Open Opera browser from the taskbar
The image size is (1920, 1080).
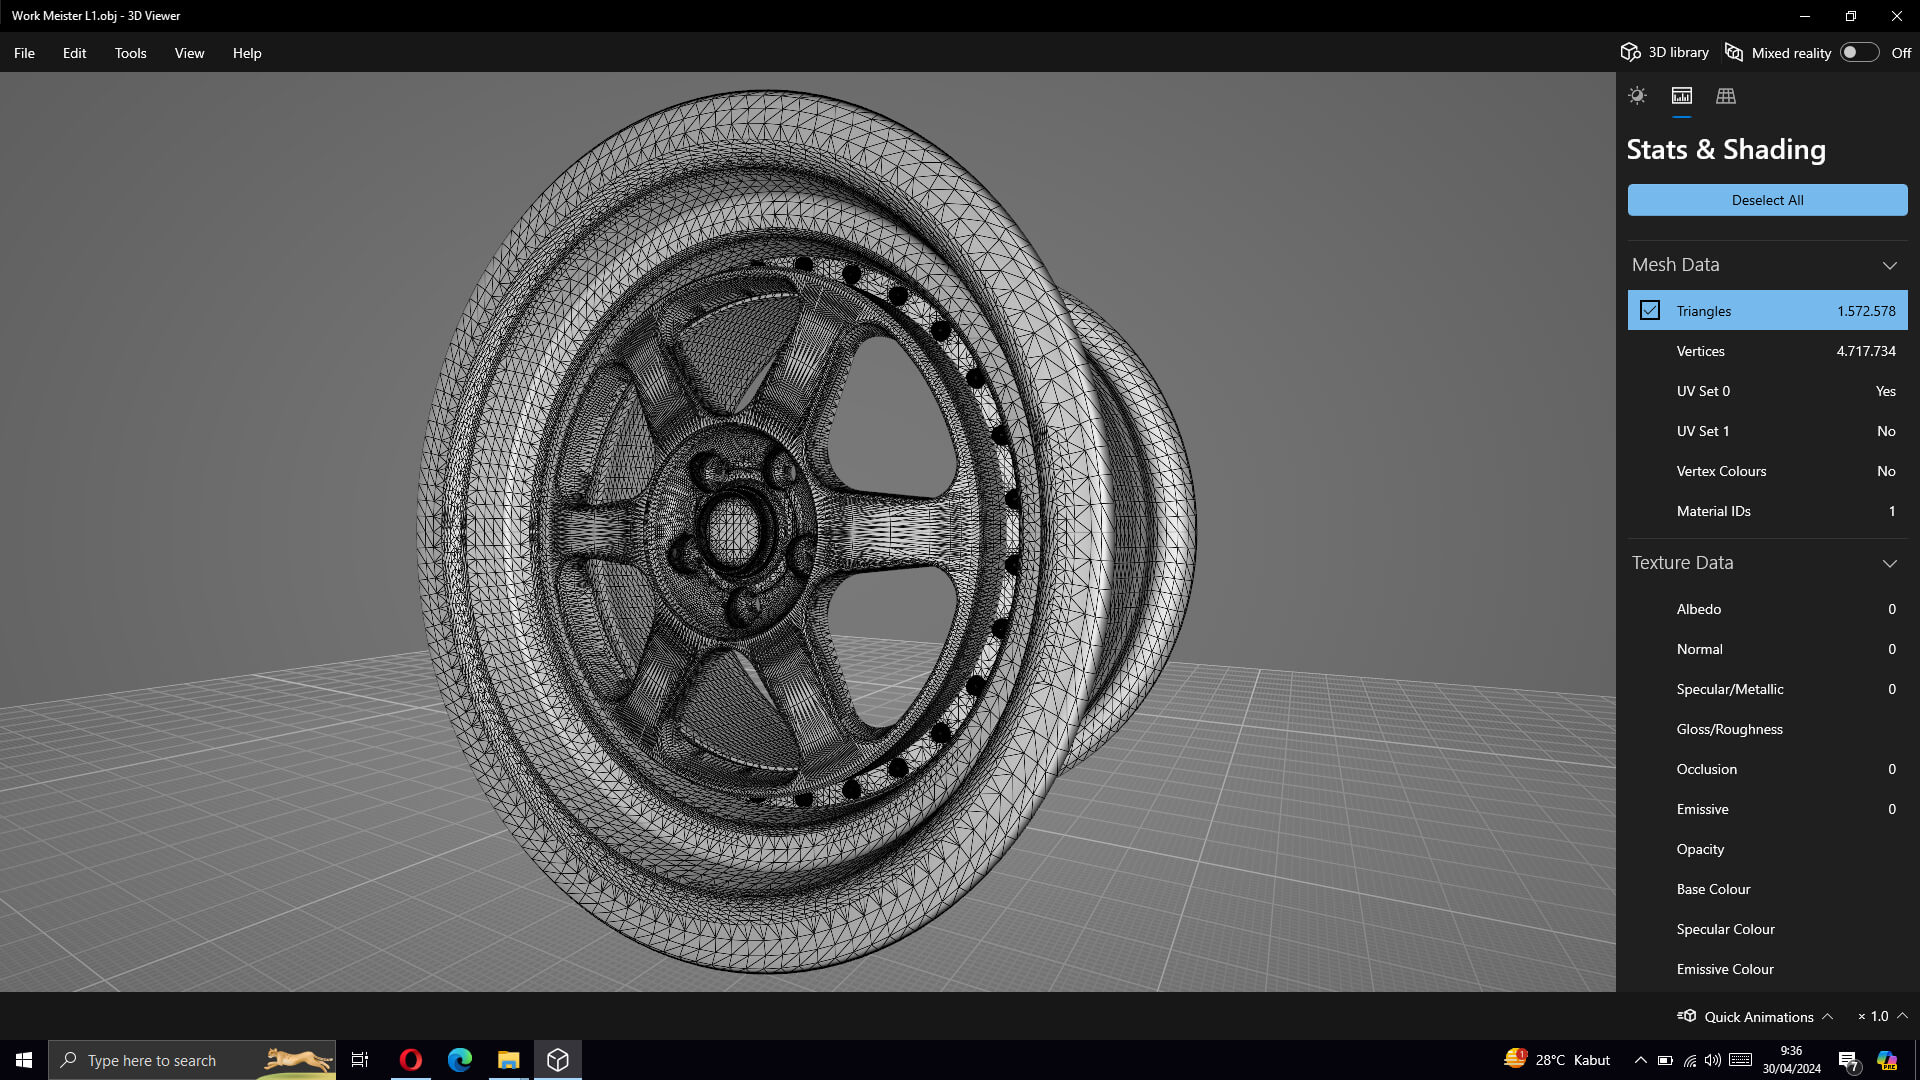coord(410,1060)
